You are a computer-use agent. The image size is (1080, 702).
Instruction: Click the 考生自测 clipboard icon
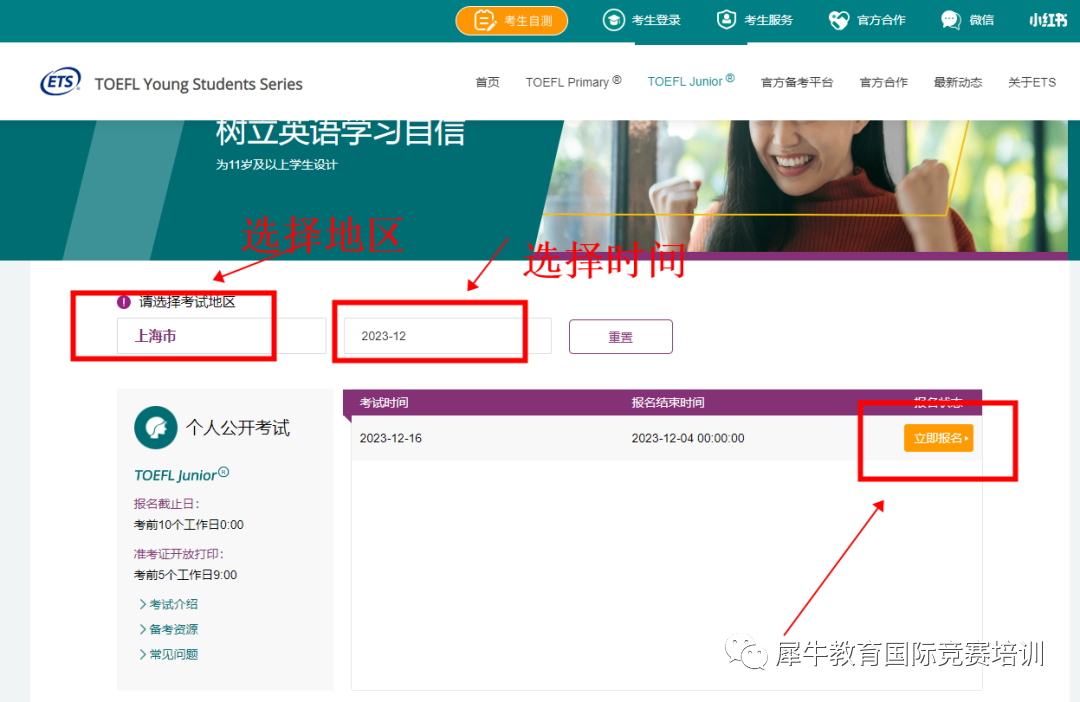click(x=485, y=21)
